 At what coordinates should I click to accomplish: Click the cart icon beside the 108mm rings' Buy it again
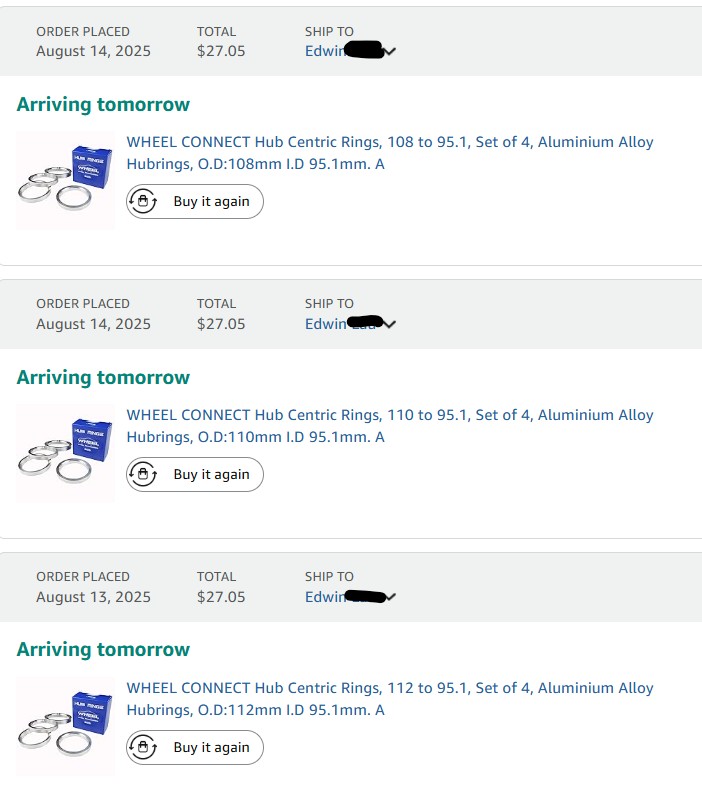pyautogui.click(x=144, y=202)
